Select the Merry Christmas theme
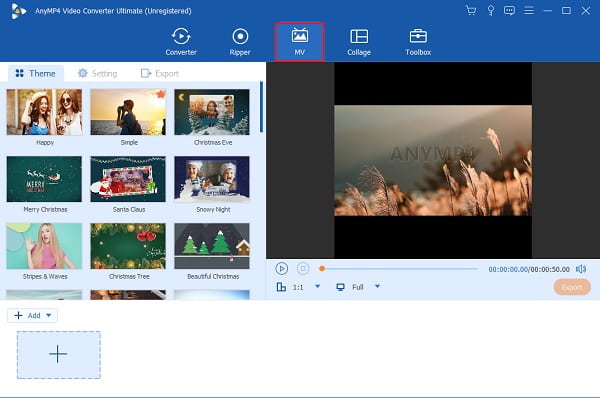Viewport: 600px width, 398px height. (44, 179)
